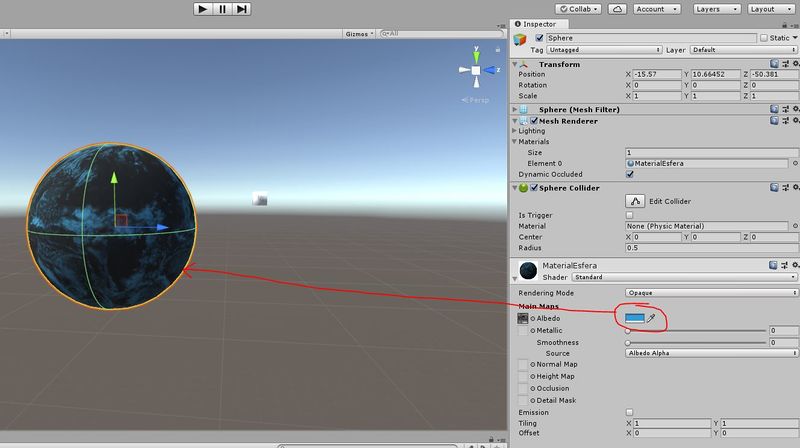Click the scene orientation gizmo center cube

tap(476, 70)
